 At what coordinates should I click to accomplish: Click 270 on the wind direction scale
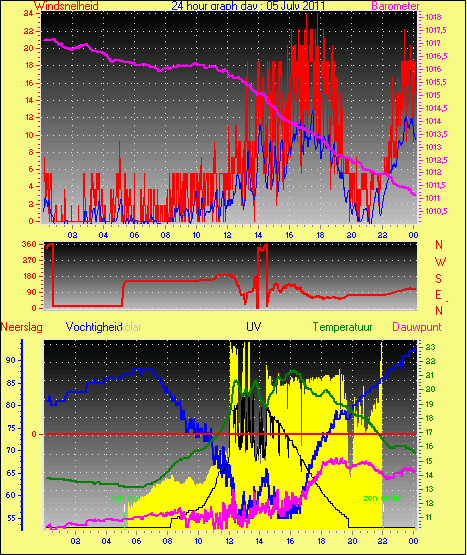click(x=29, y=261)
